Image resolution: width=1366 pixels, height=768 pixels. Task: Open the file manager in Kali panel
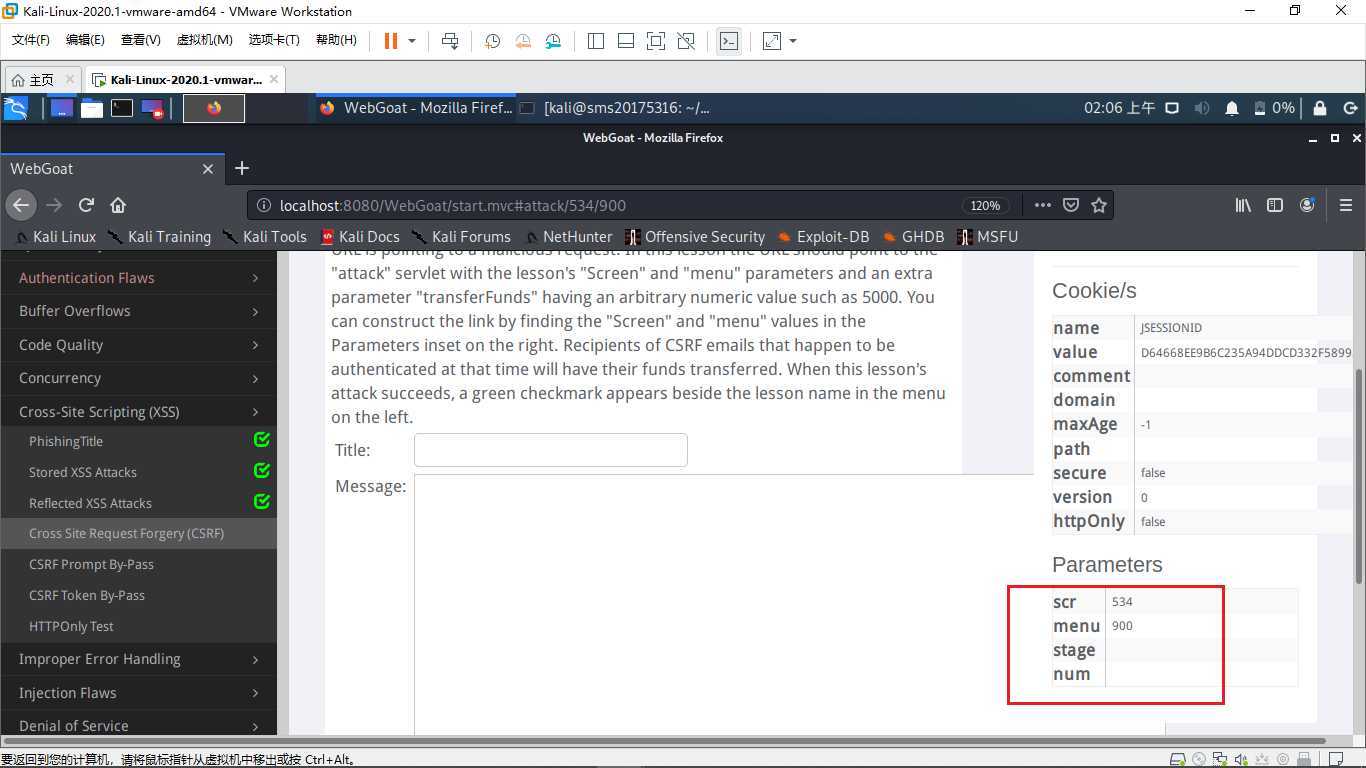coord(92,108)
